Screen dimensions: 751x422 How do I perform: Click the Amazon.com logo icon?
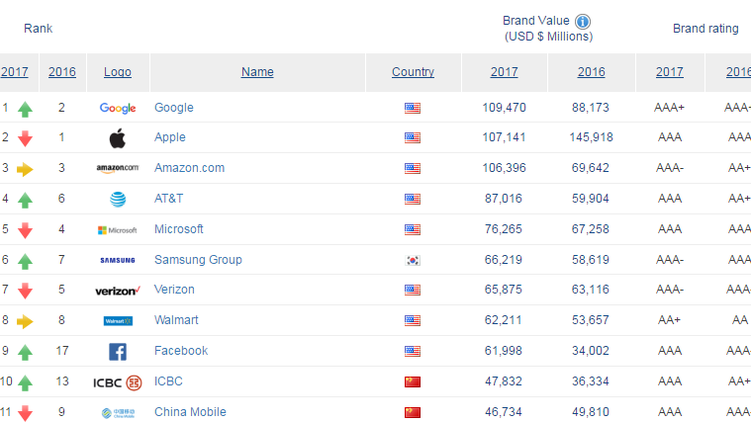118,168
